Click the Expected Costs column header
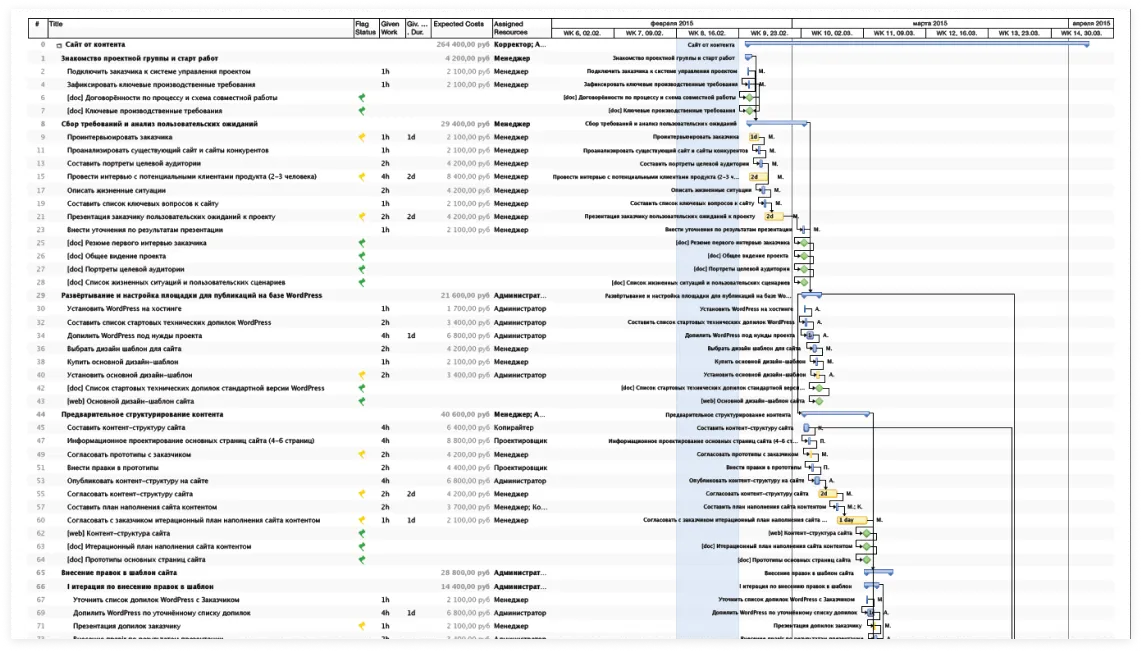 459,24
